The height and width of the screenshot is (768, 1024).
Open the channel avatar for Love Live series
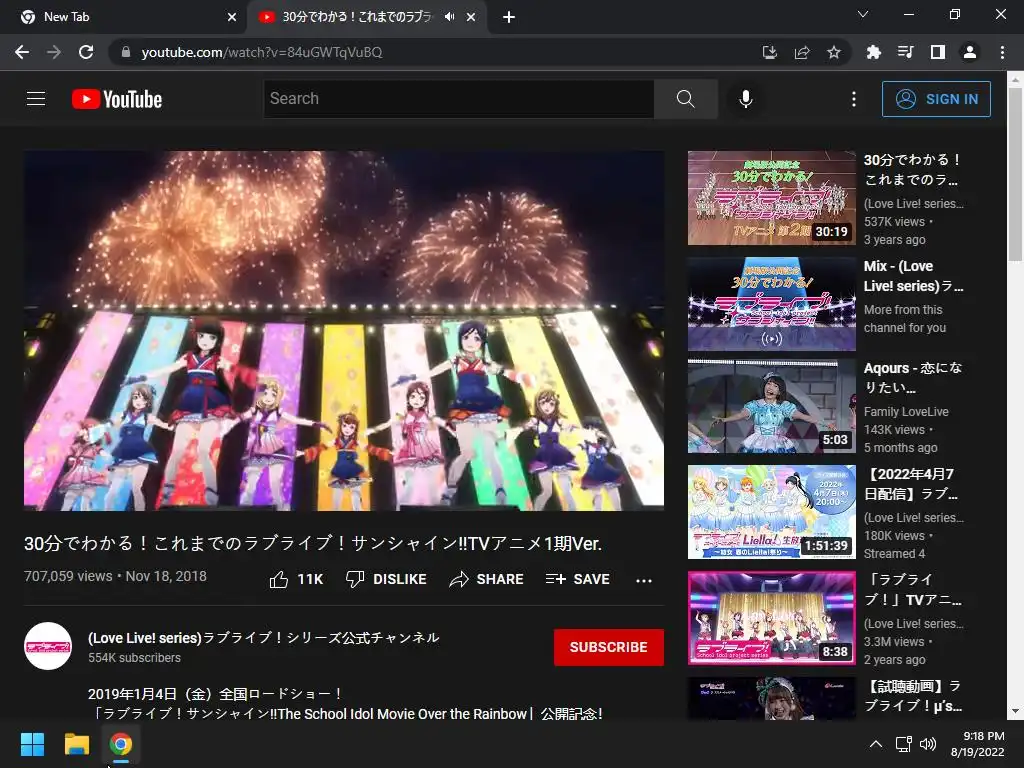pyautogui.click(x=48, y=646)
